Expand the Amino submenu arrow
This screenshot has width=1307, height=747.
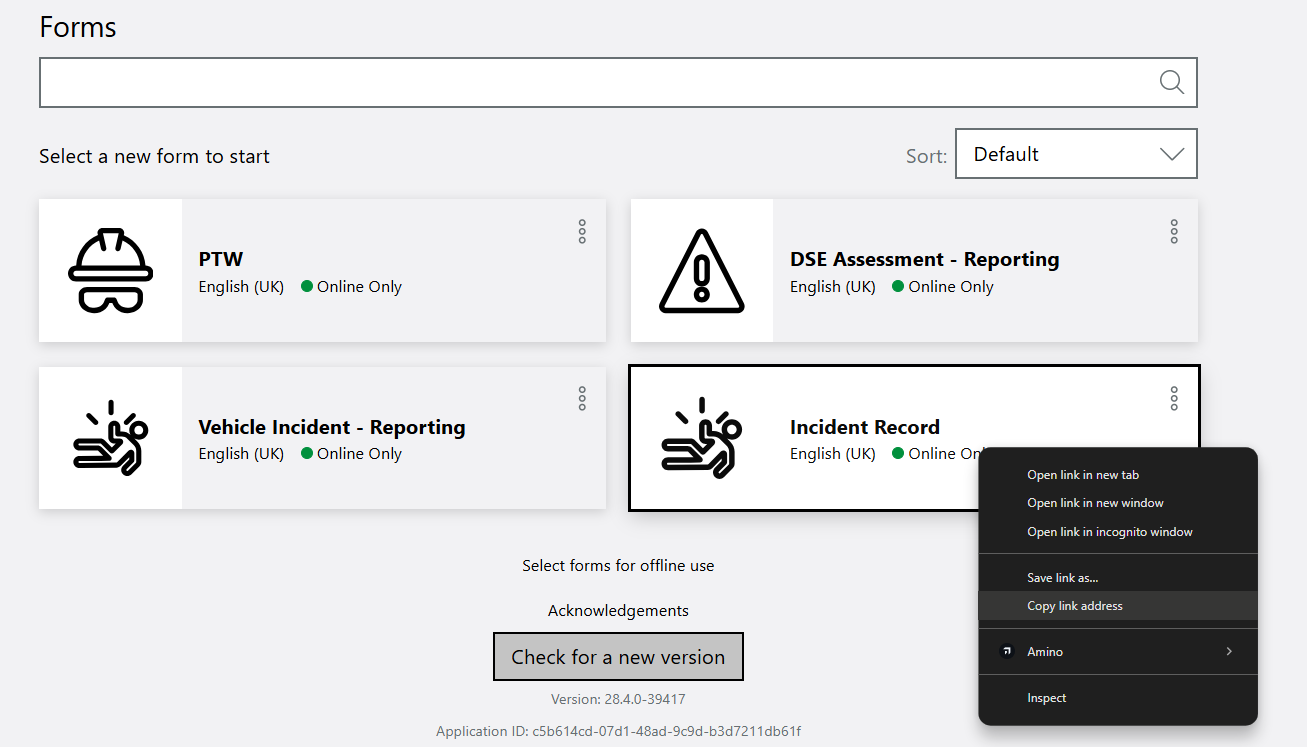click(1229, 652)
